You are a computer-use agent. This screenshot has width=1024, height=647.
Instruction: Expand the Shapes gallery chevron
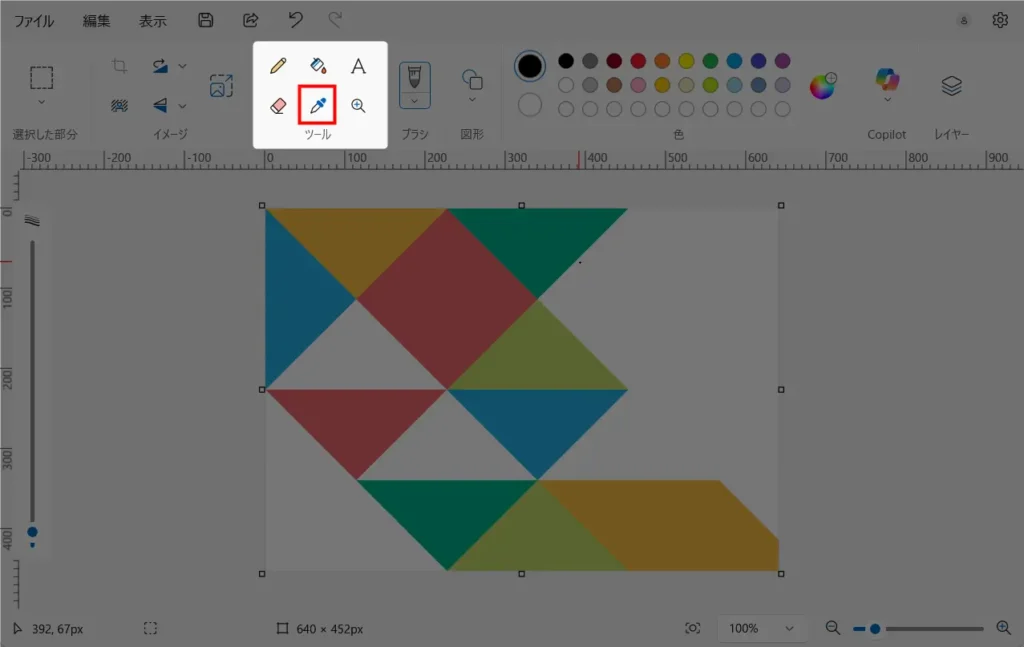[x=472, y=100]
